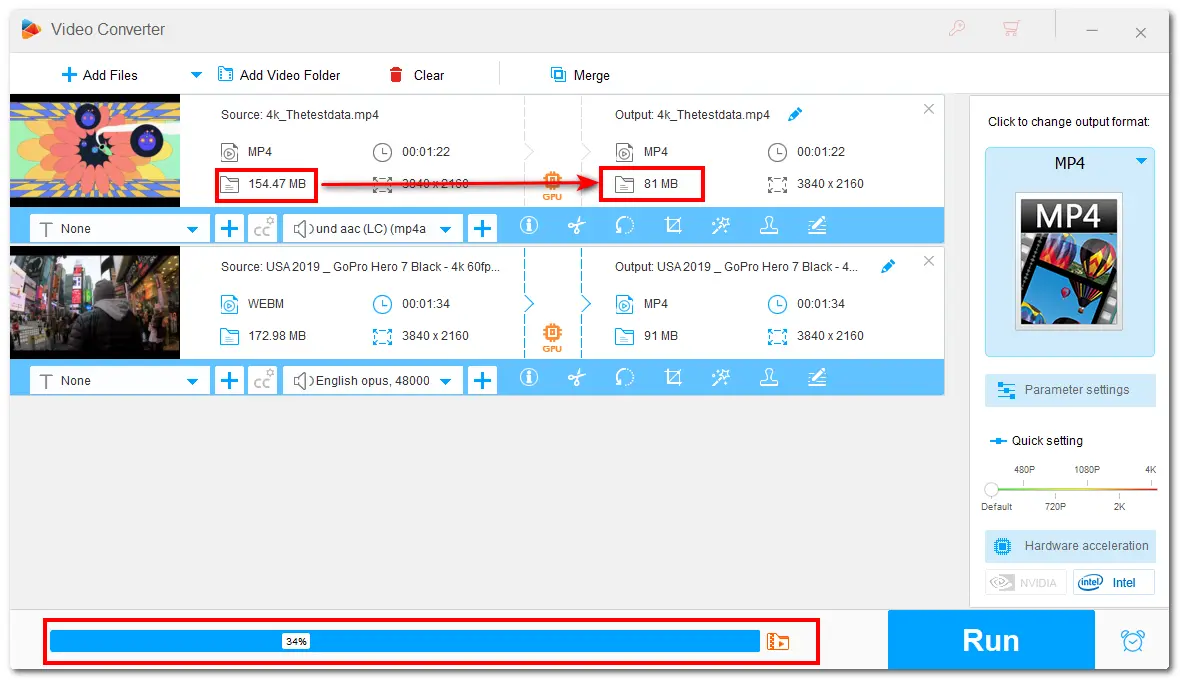
Task: Open effects wand for USA 2019 GoPro video
Action: click(x=720, y=378)
